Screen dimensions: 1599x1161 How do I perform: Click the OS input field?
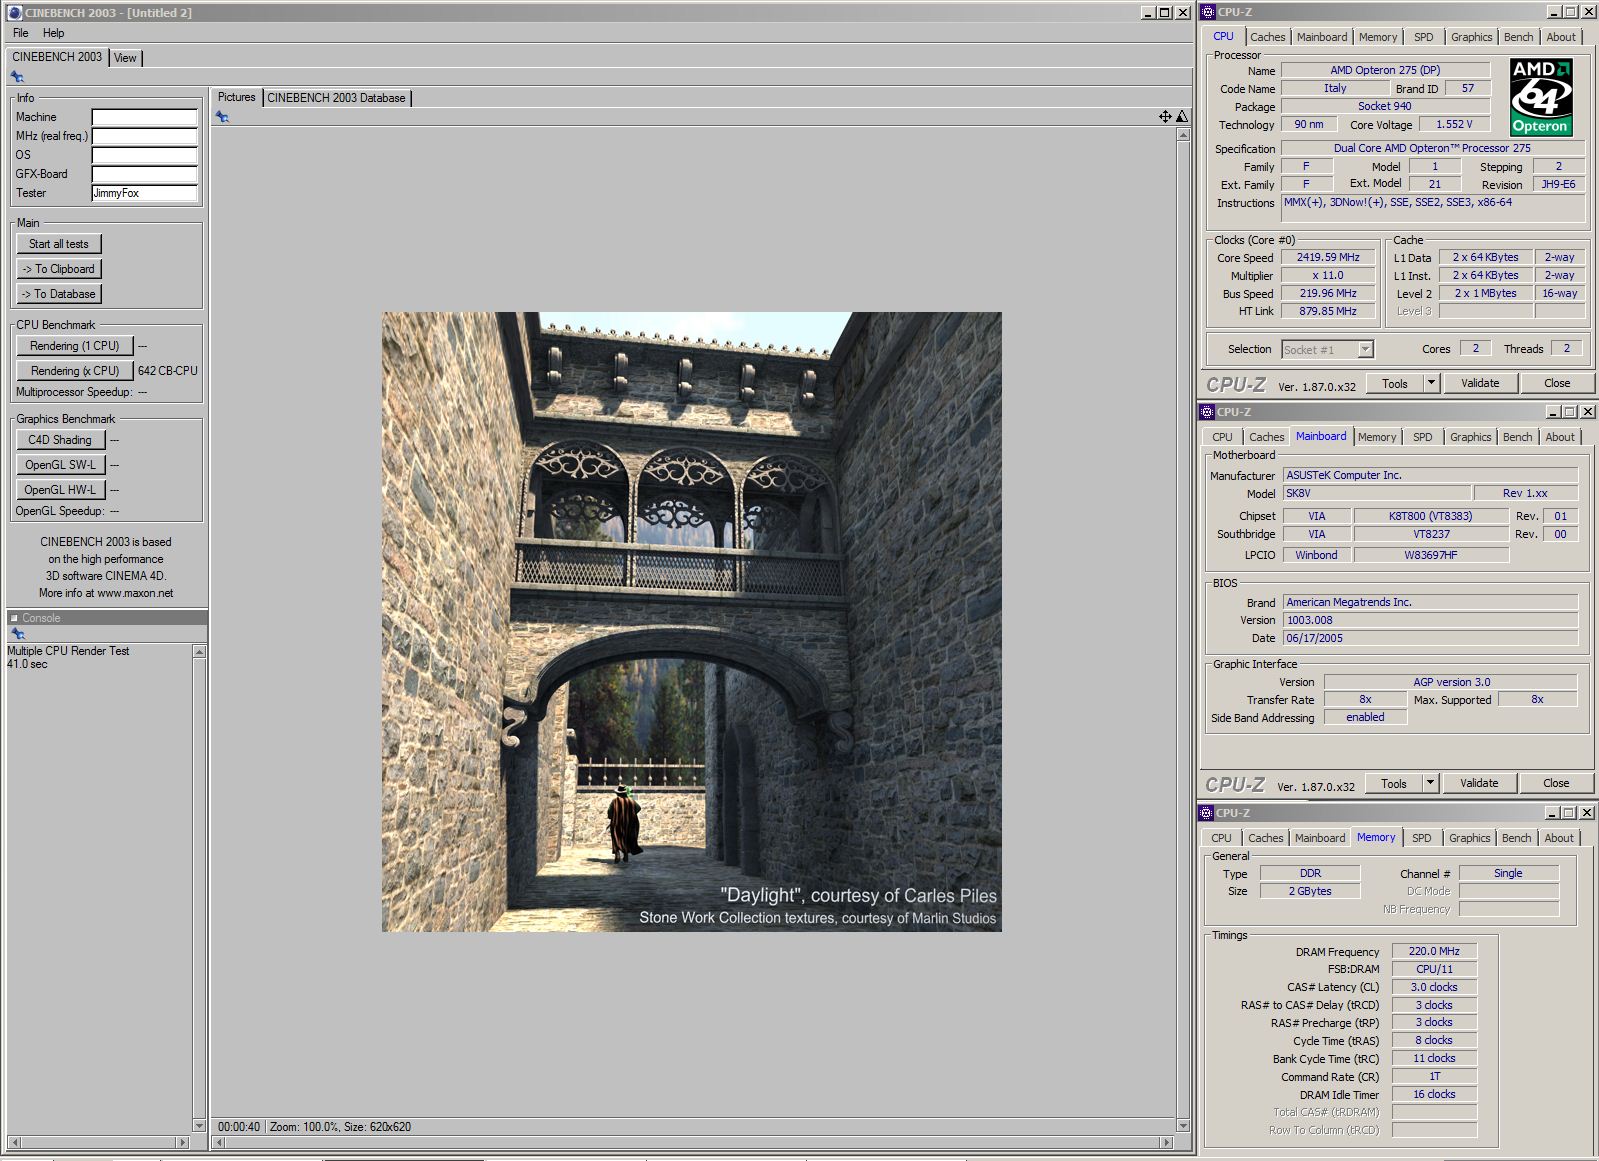(x=145, y=155)
